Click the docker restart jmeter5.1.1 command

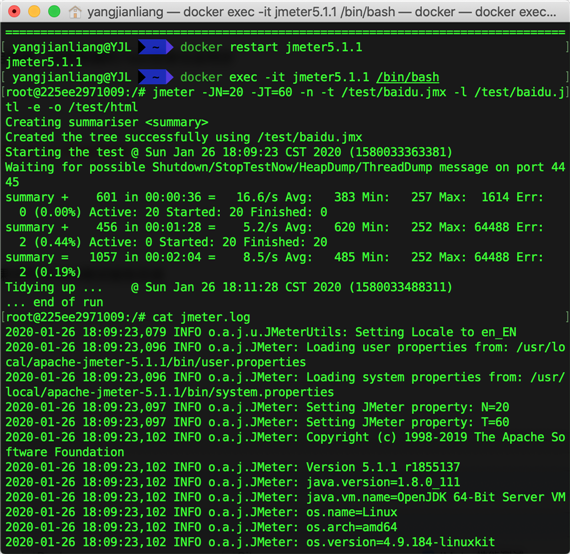[271, 47]
